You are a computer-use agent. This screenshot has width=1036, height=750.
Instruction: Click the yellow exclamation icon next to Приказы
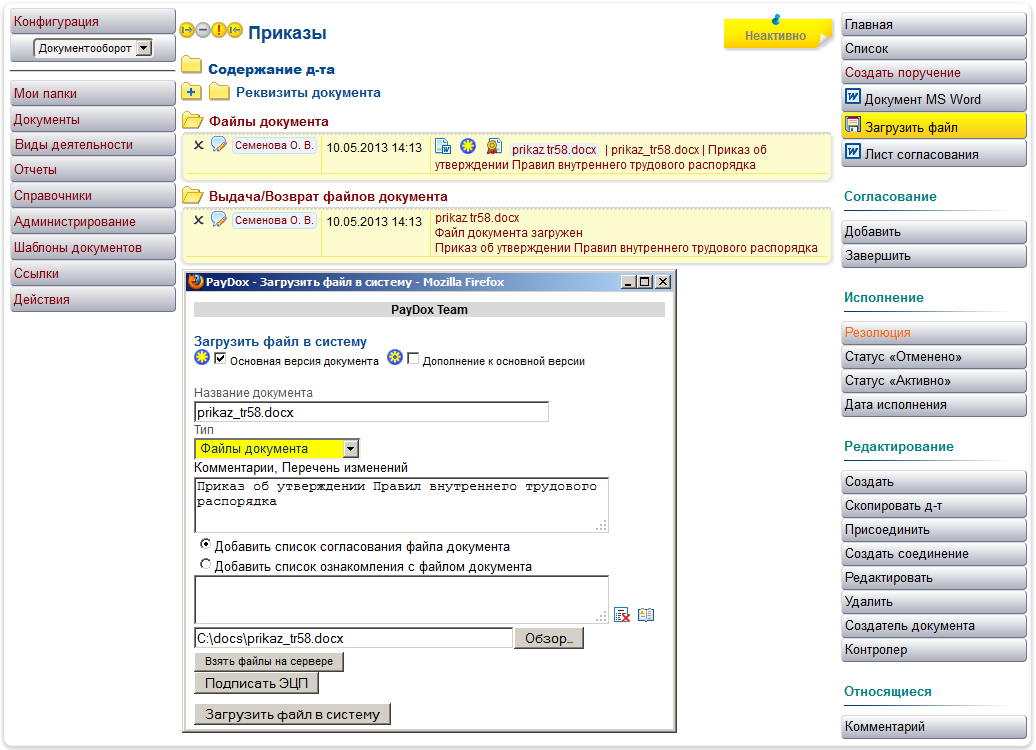tap(219, 30)
